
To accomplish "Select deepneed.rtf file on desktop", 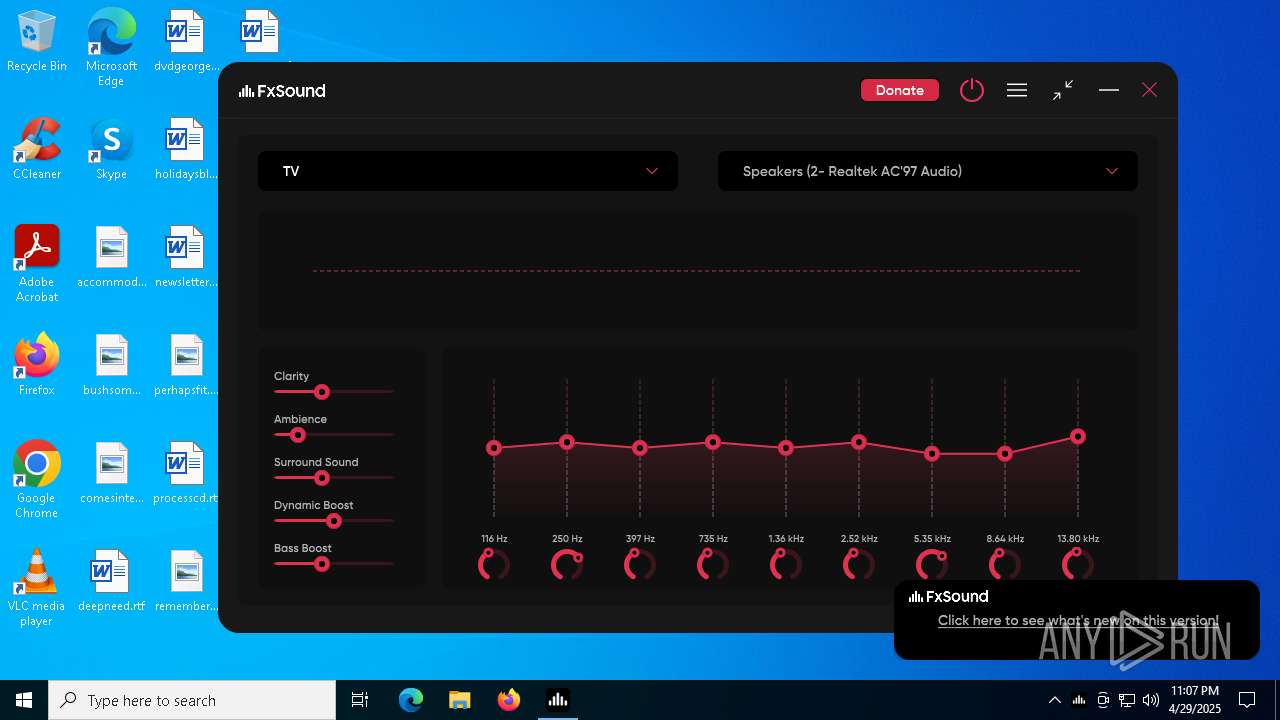I will (x=111, y=580).
